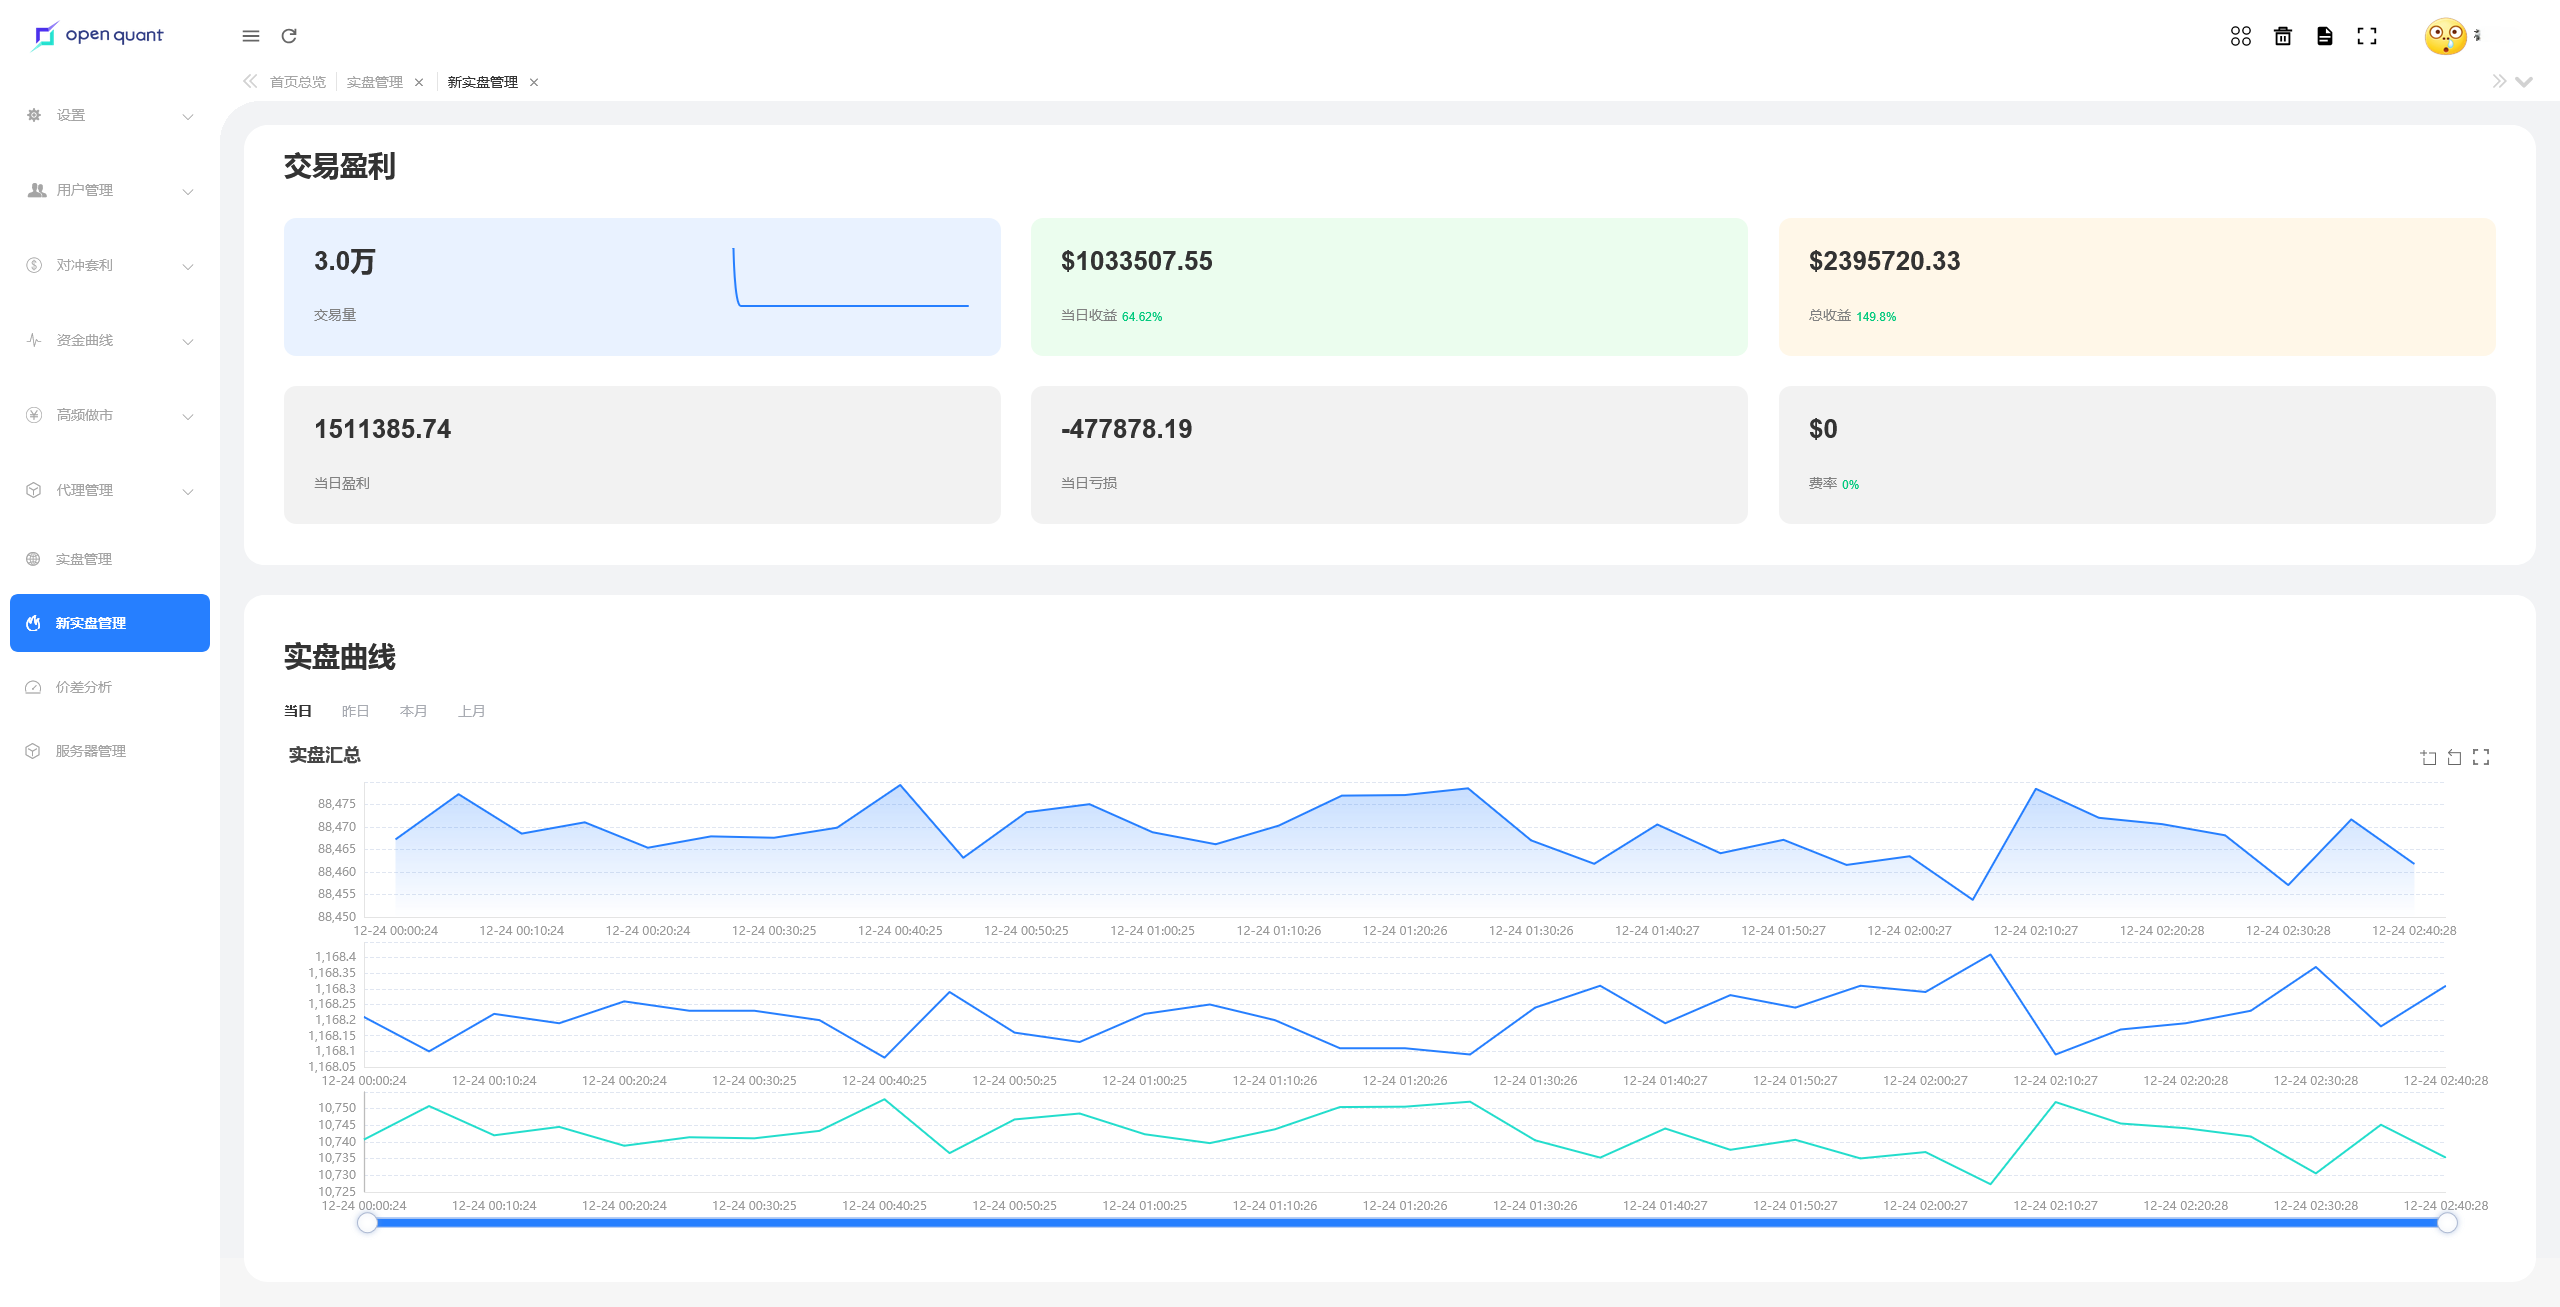Screen dimensions: 2560x1307
Task: Open 价差分析 in the sidebar
Action: coord(84,687)
